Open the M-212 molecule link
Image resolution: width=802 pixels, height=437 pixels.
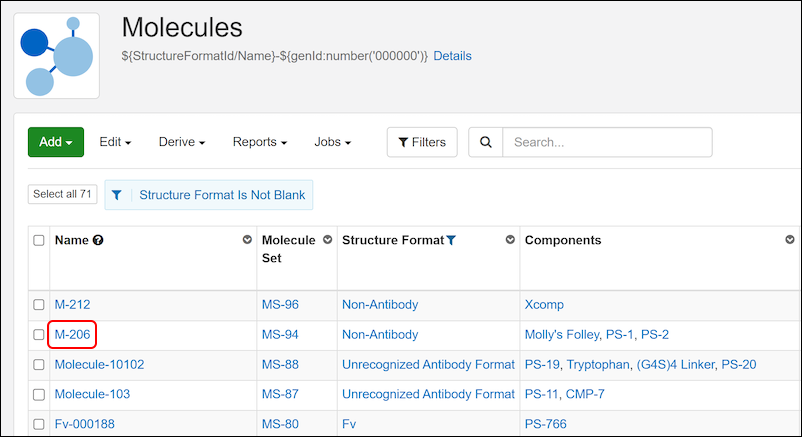coord(72,304)
